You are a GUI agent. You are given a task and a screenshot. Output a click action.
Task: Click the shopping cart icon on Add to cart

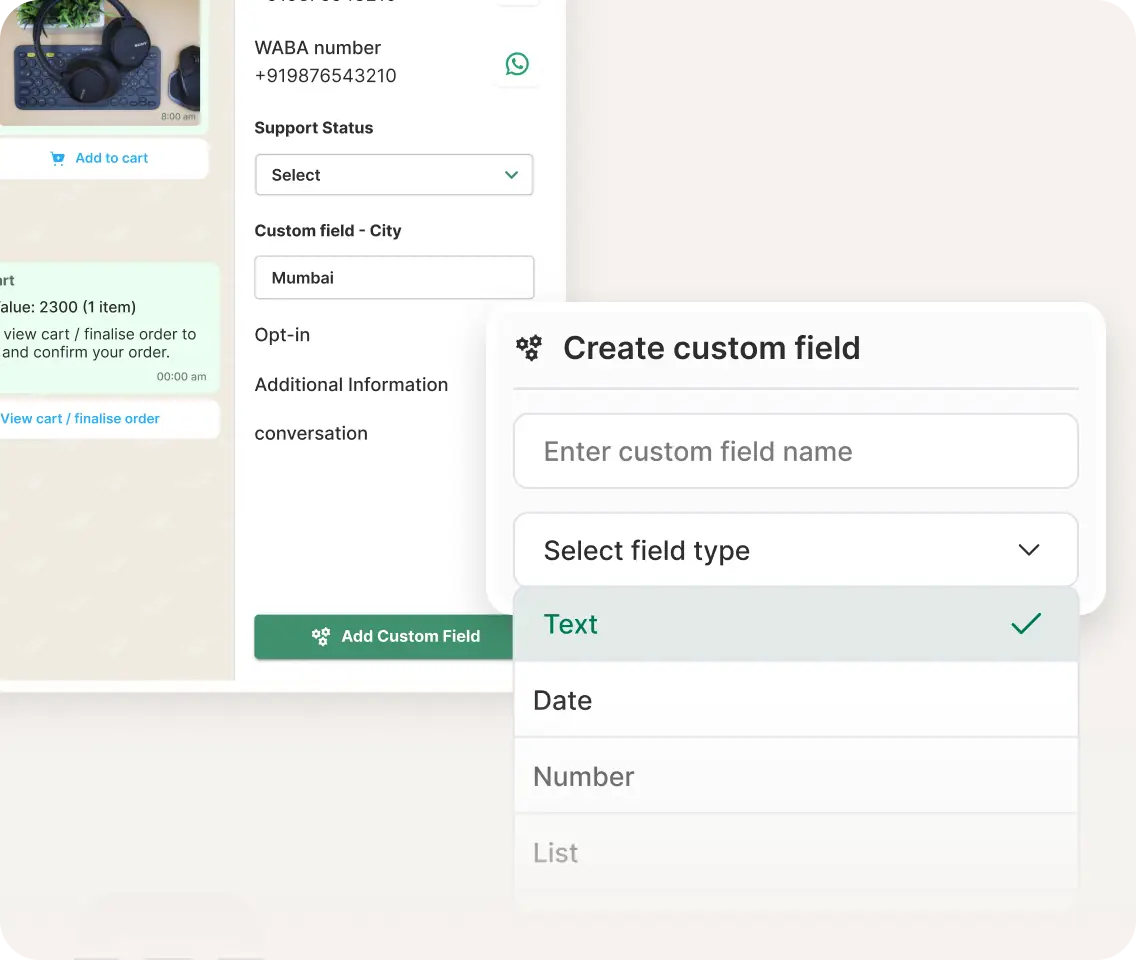[57, 158]
